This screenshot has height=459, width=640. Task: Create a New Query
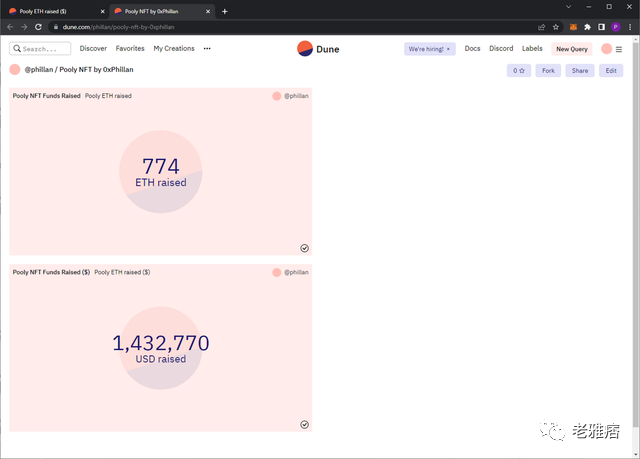[572, 49]
